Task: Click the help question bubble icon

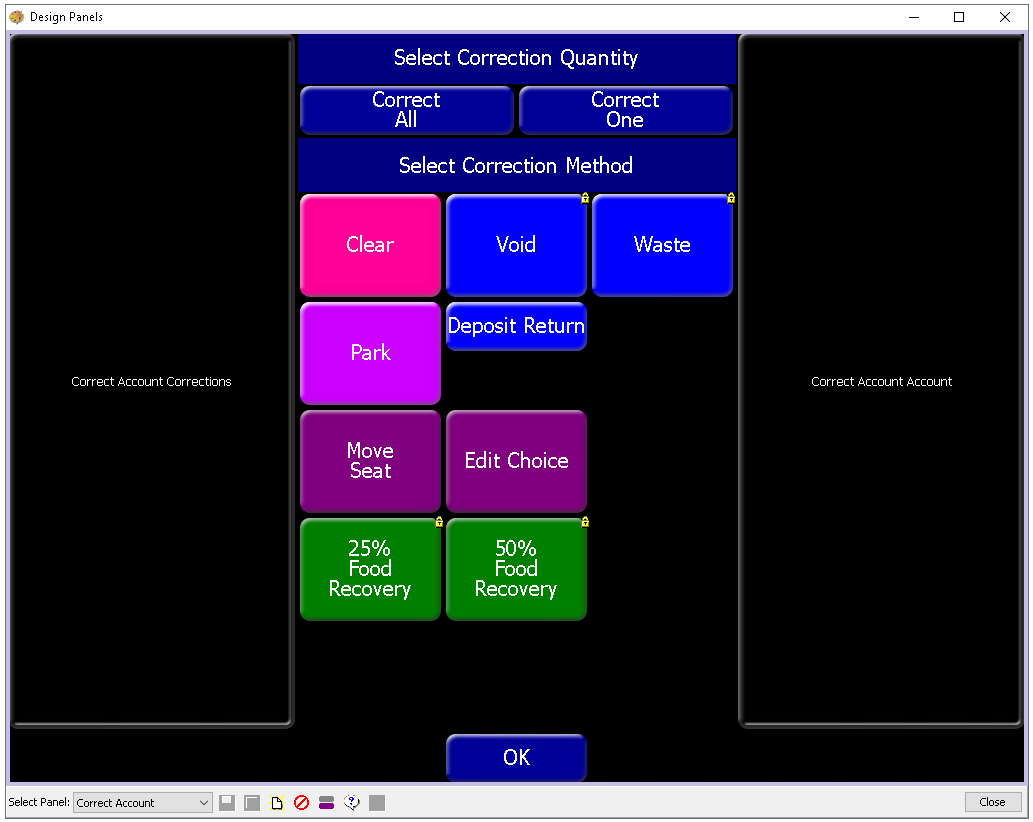Action: point(351,803)
